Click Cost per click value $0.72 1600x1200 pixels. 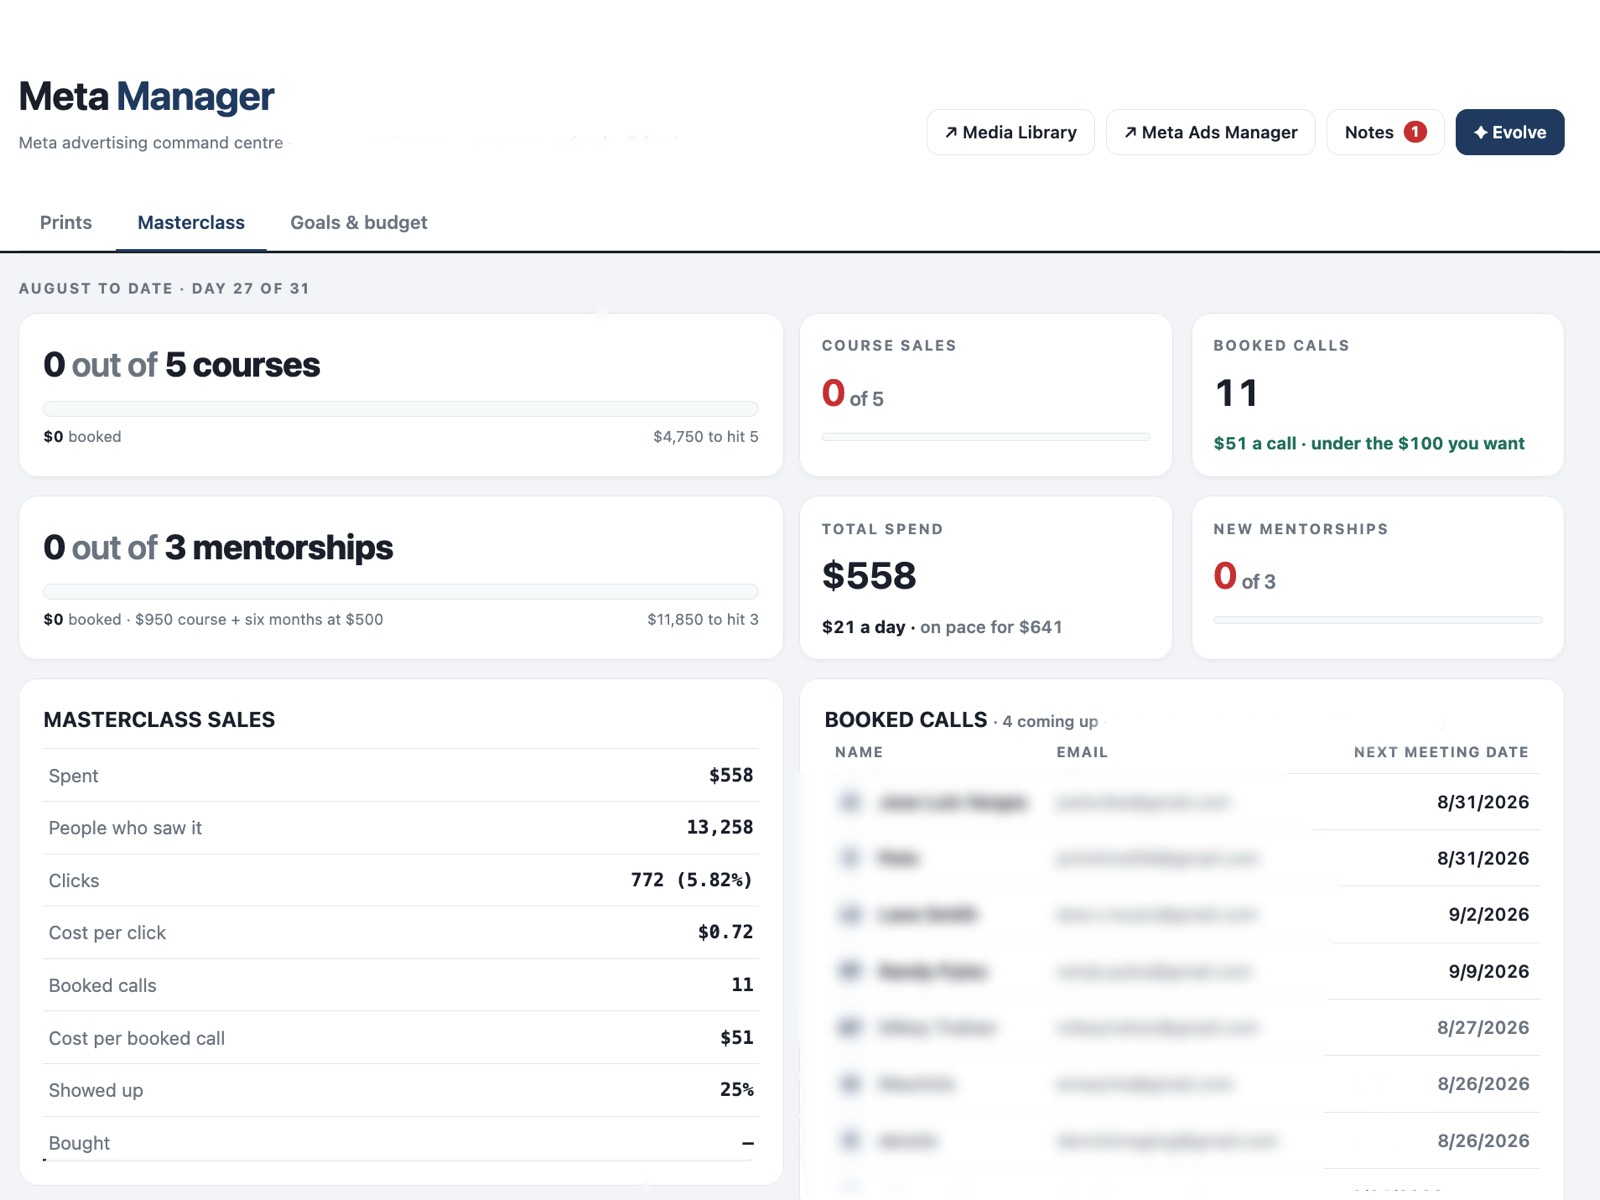click(x=726, y=932)
